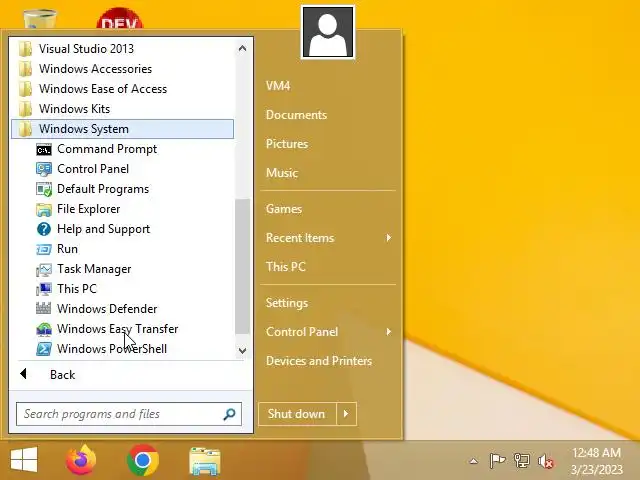Click the muted volume tray icon
This screenshot has height=480, width=640.
click(x=546, y=462)
